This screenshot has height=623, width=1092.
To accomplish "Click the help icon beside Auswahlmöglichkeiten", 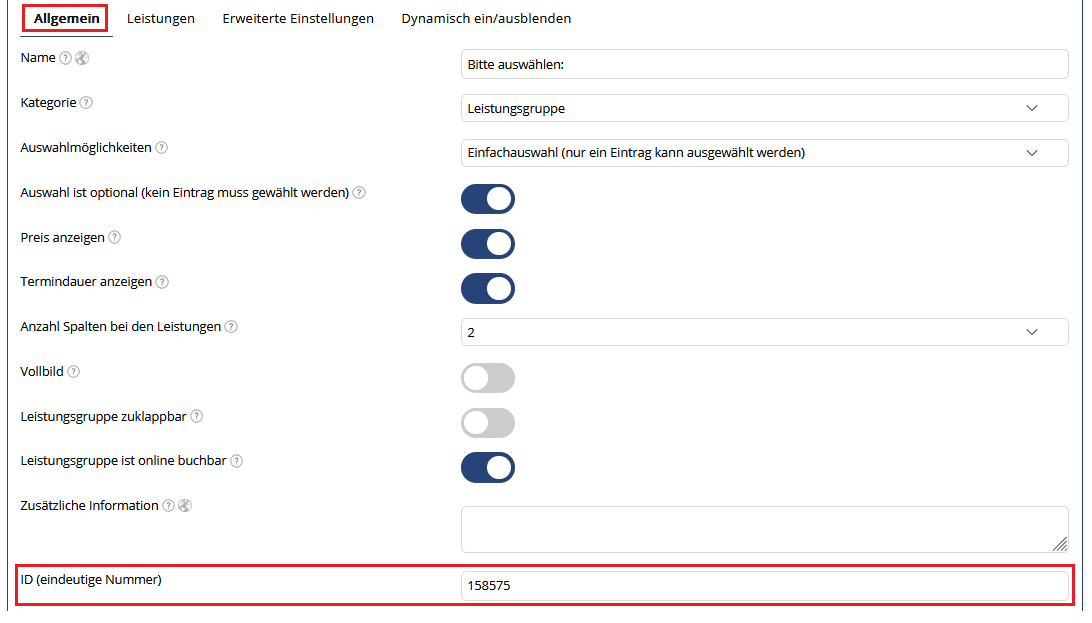I will pos(162,148).
